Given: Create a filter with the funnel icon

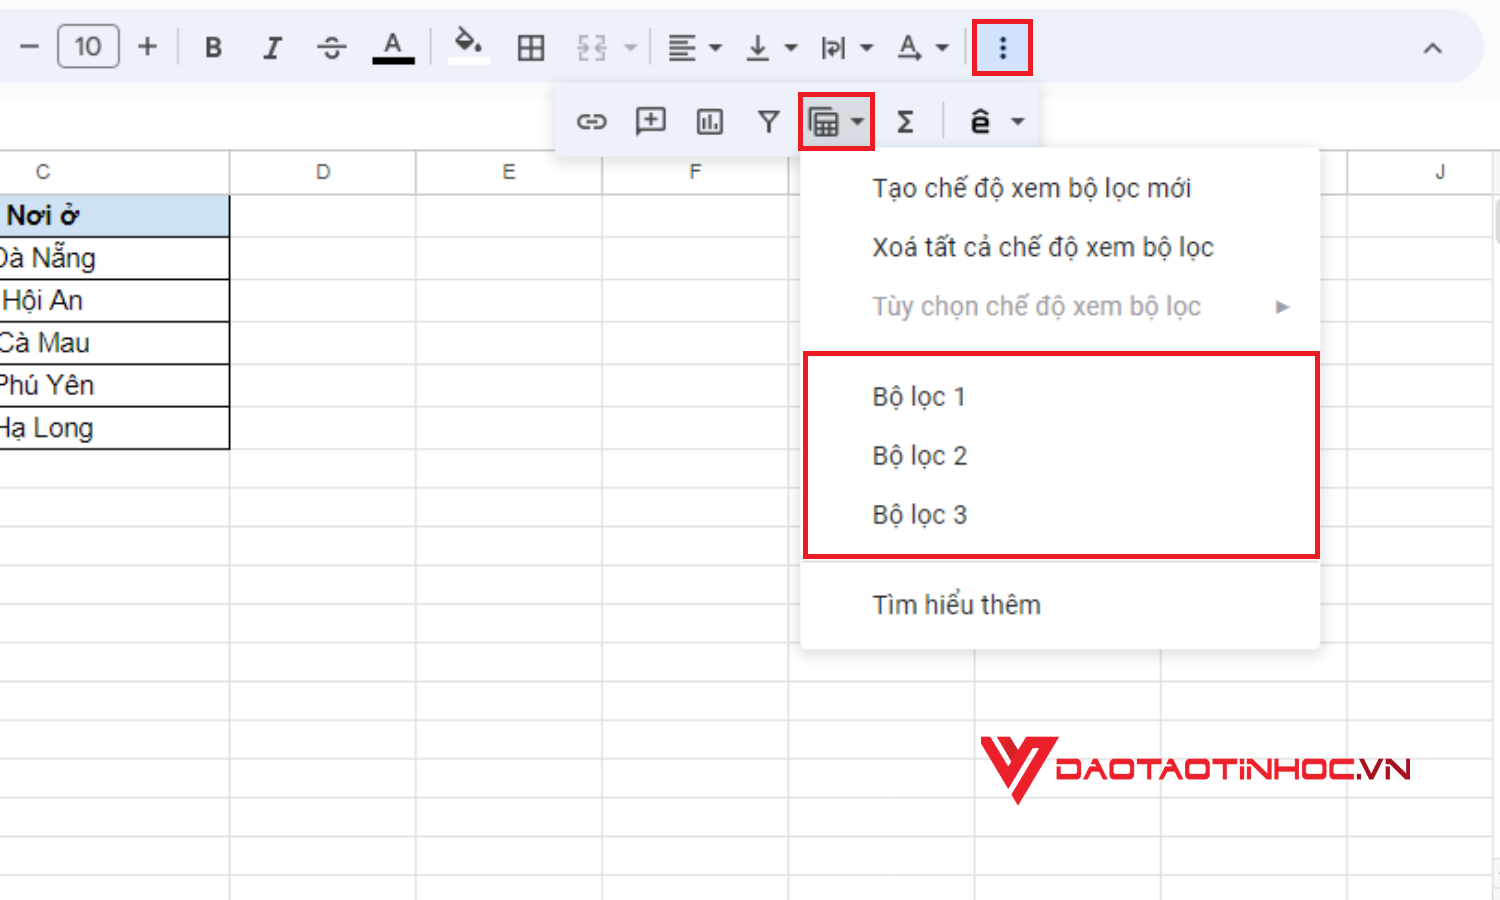Looking at the screenshot, I should pyautogui.click(x=768, y=121).
